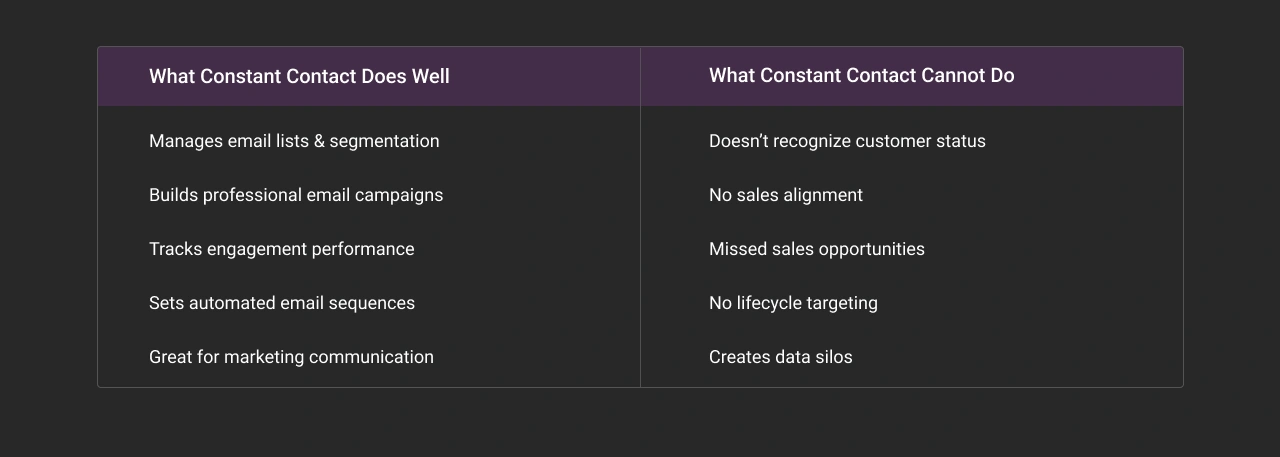Click the "No lifecycle targeting" row
This screenshot has width=1280, height=457.
793,303
